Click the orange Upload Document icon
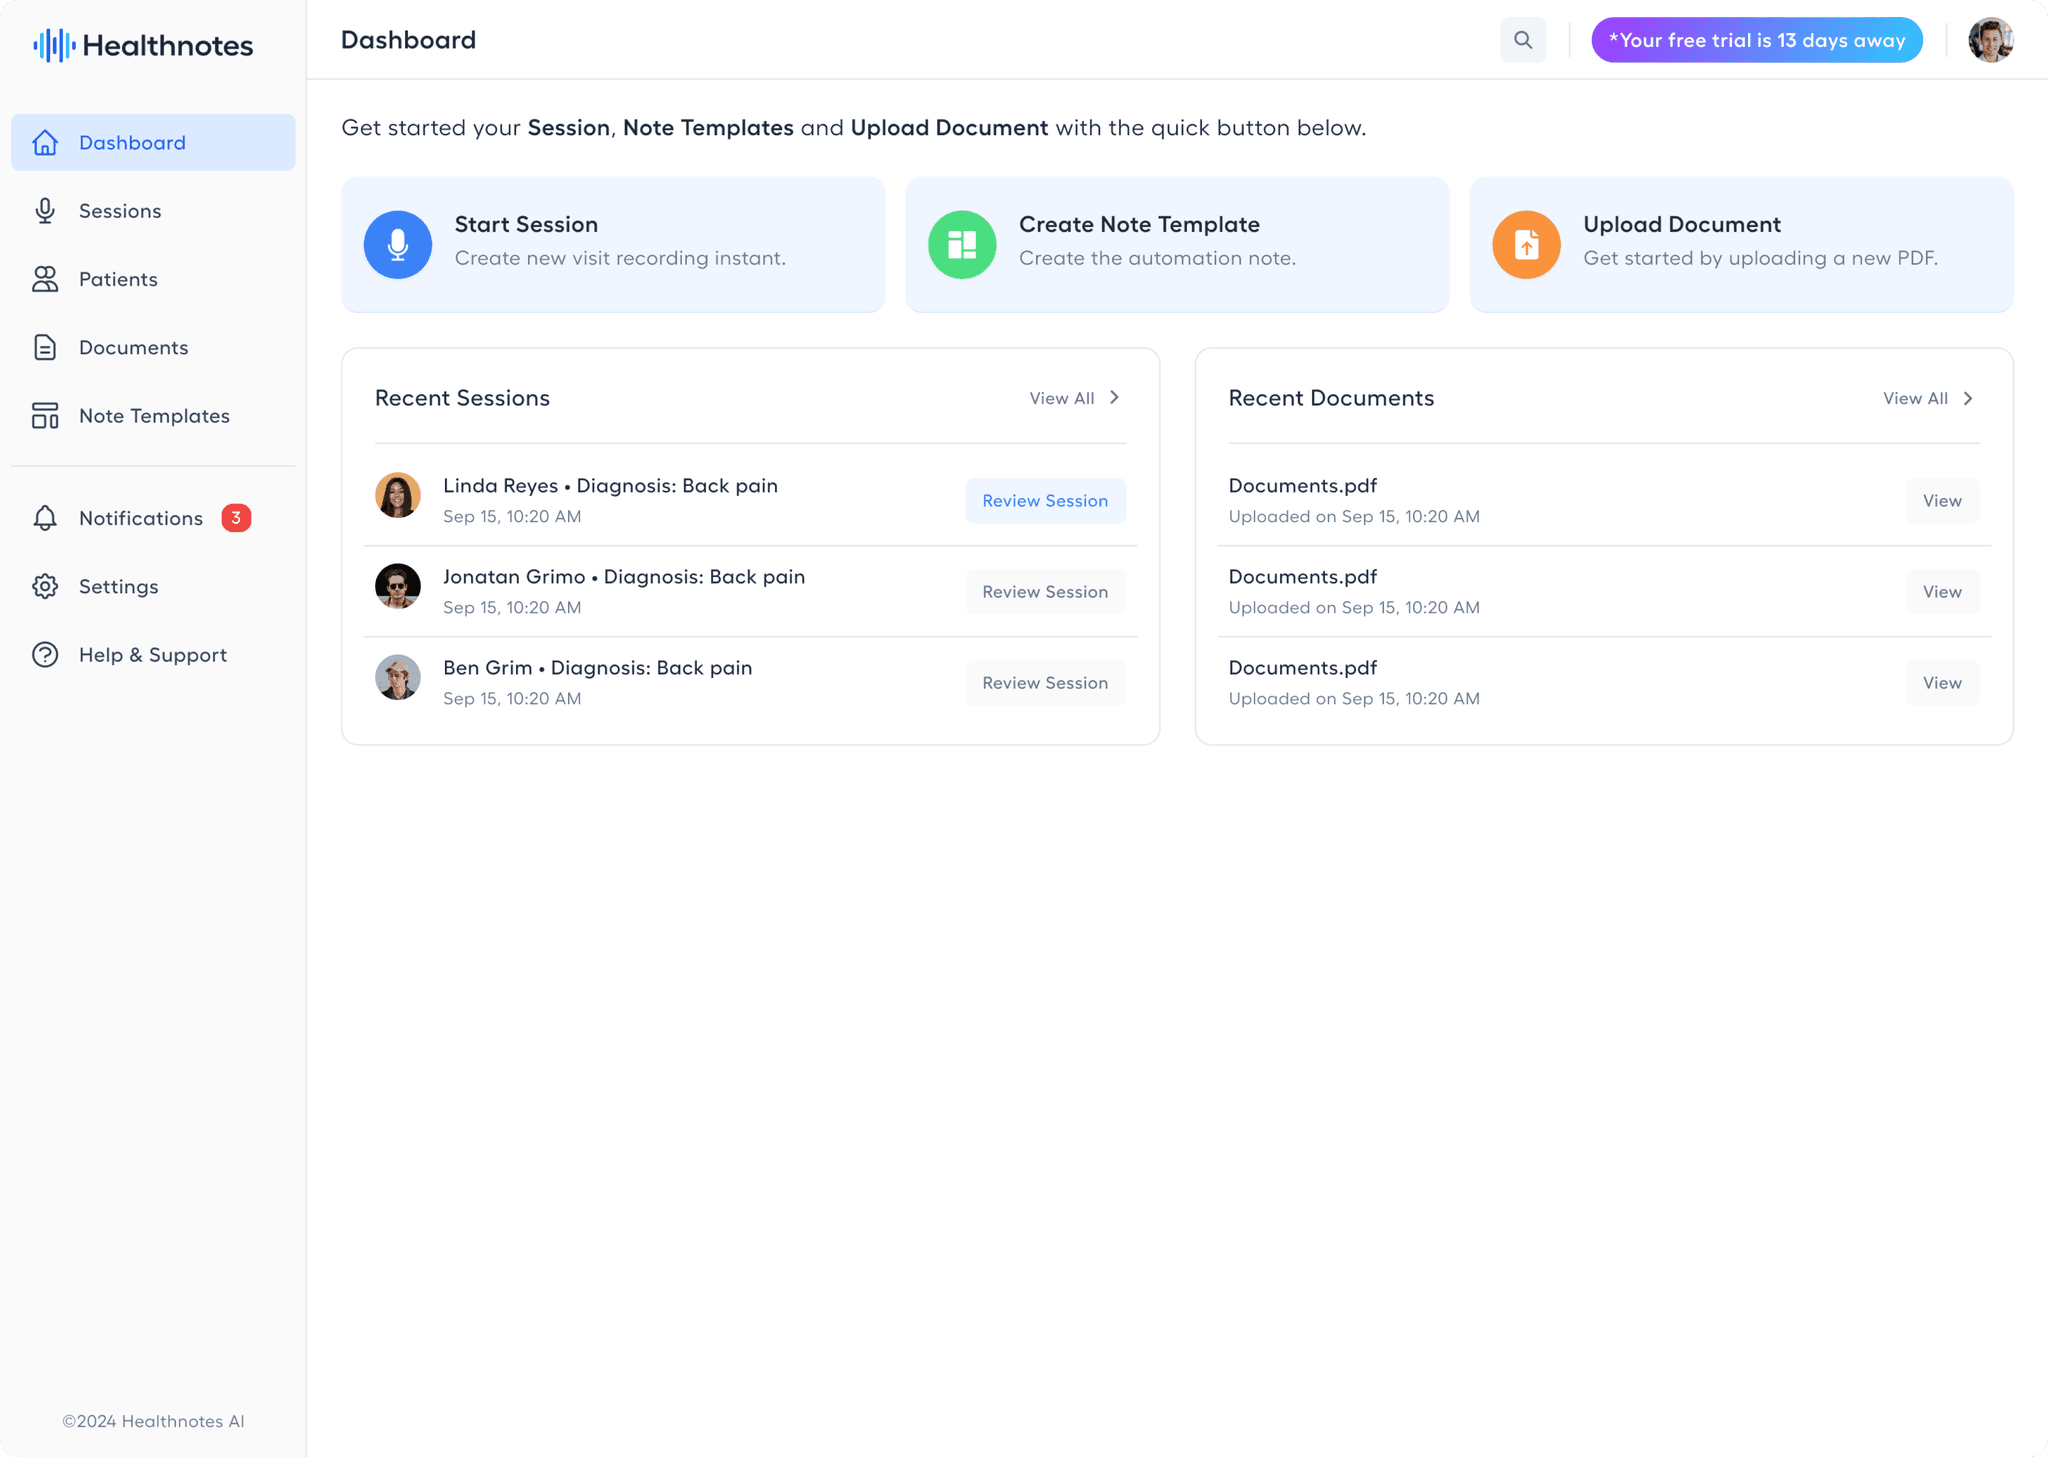Image resolution: width=2048 pixels, height=1457 pixels. click(1526, 245)
